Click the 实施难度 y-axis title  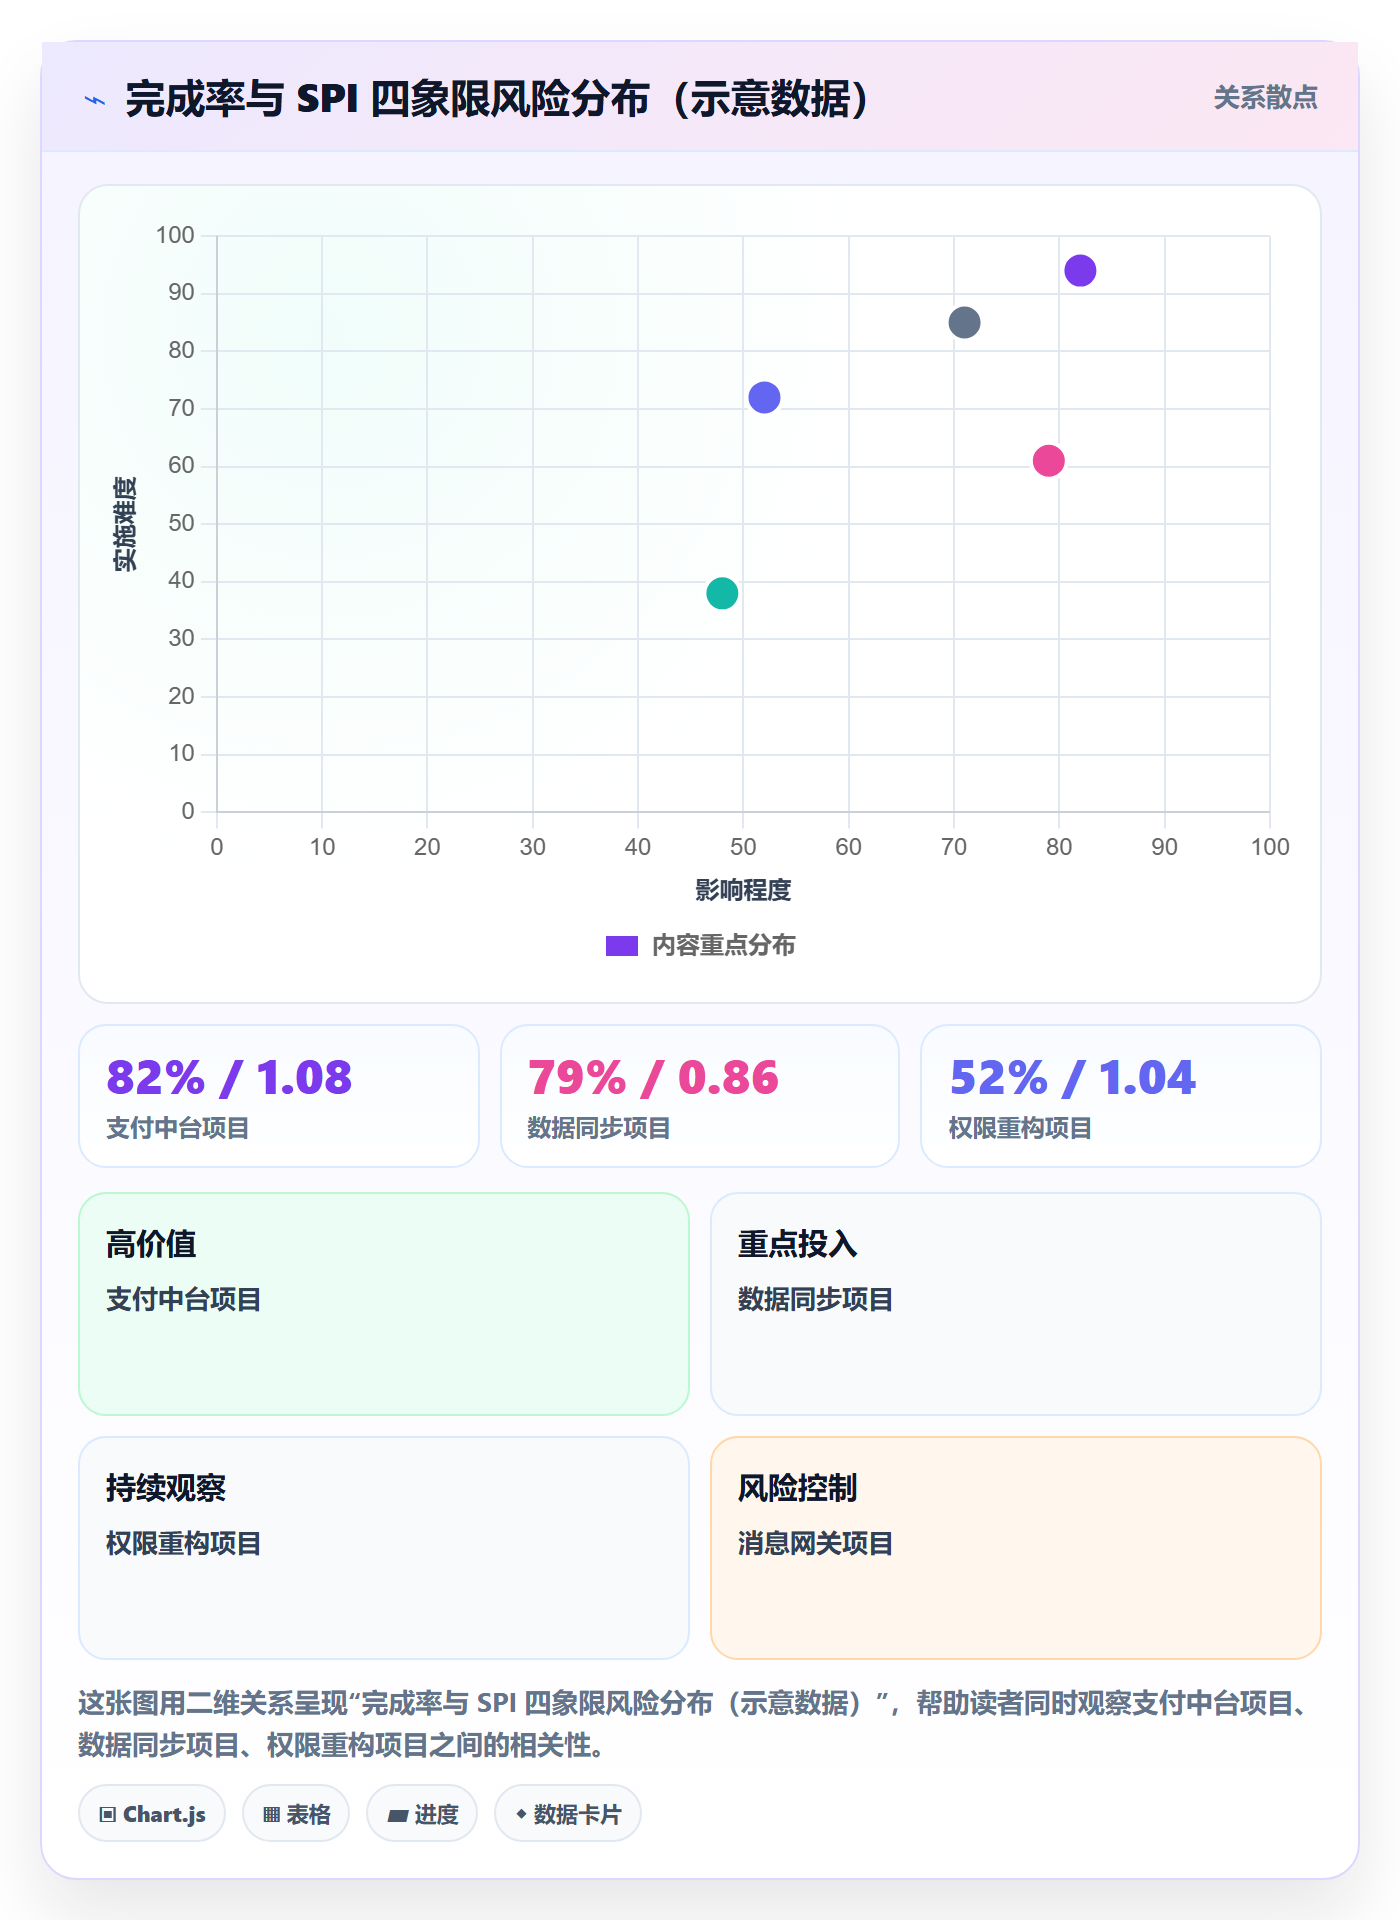tap(125, 524)
